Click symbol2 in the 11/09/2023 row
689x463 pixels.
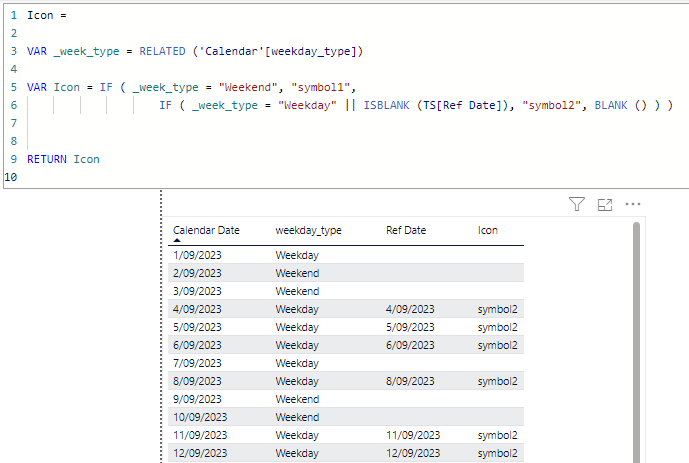tap(498, 435)
